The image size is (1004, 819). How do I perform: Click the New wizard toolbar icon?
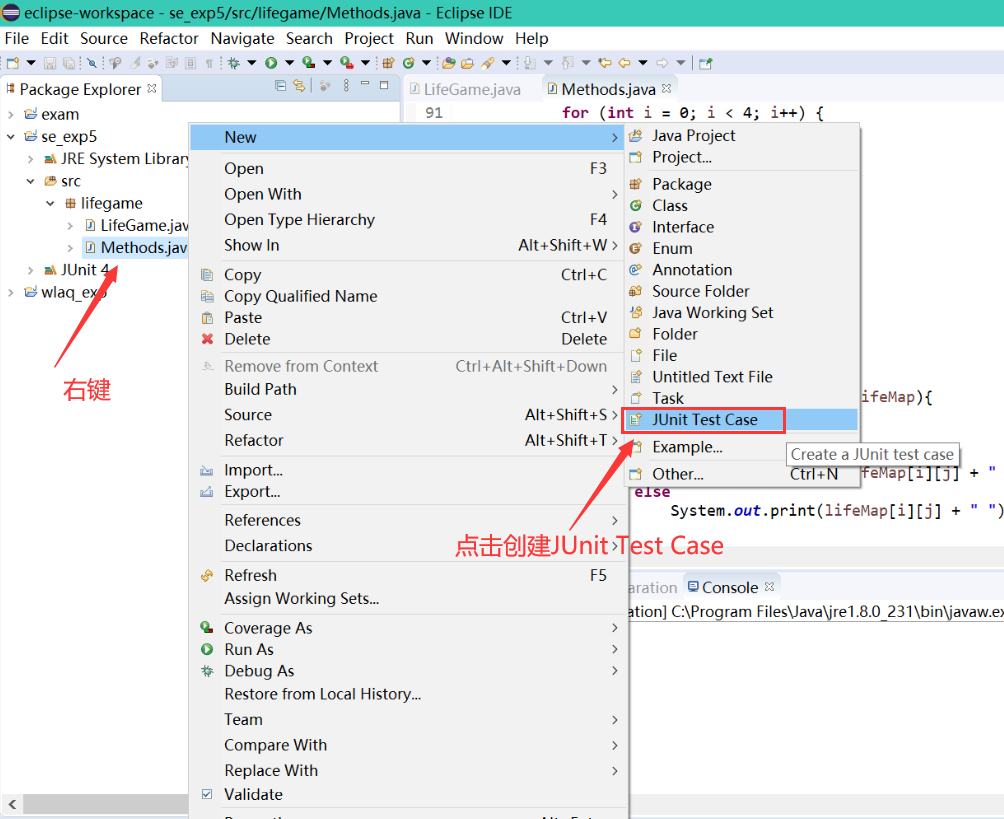13,63
